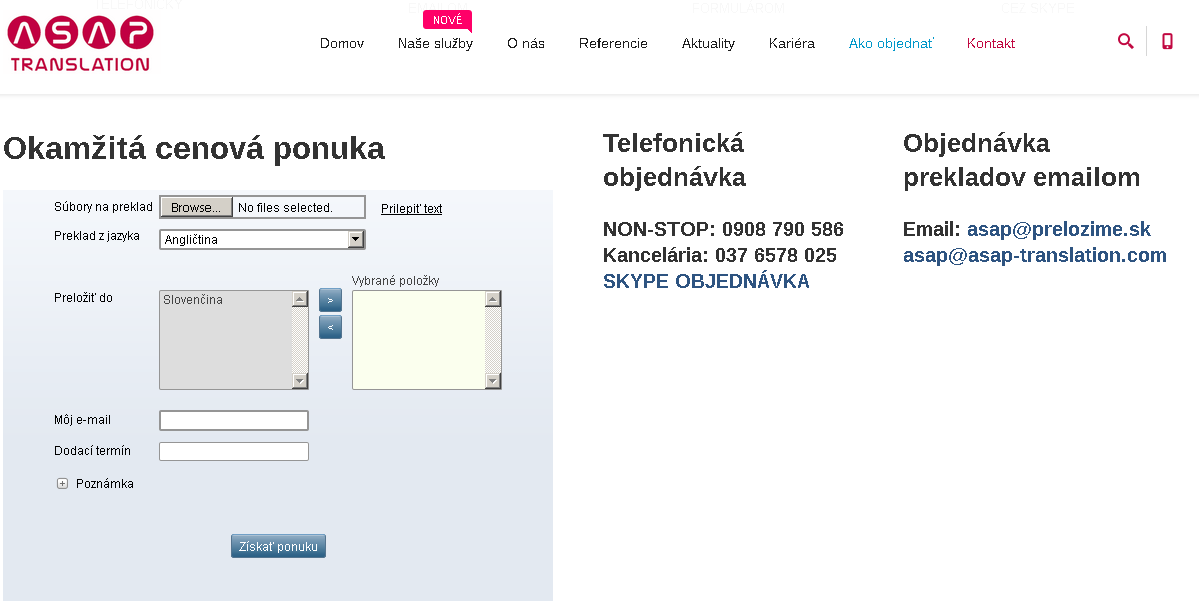The width and height of the screenshot is (1199, 601).
Task: Click the ASAP Translation logo
Action: click(80, 44)
